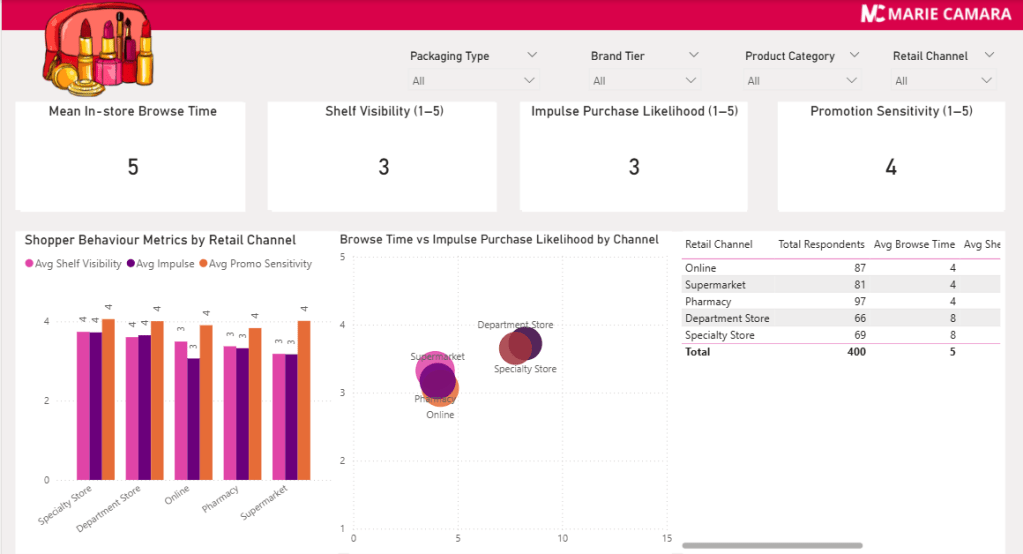The image size is (1023, 554).
Task: Open the Retail Channel 'All' dropdown
Action: [x=943, y=81]
